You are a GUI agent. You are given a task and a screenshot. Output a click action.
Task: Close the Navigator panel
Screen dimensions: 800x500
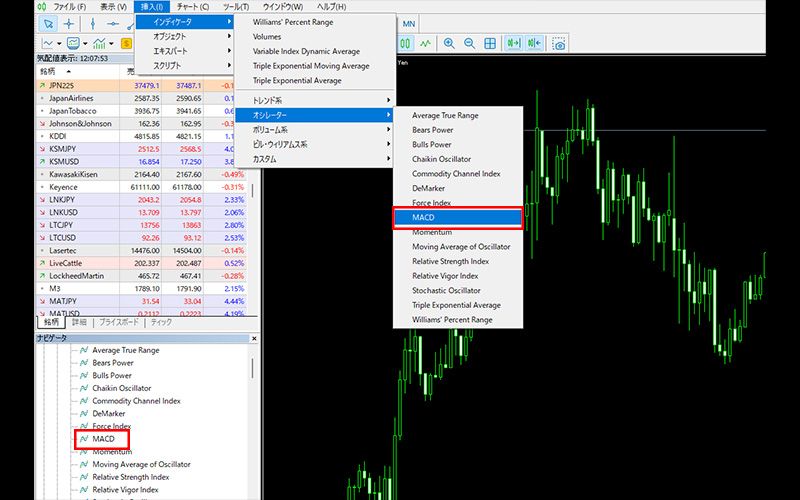click(x=254, y=339)
